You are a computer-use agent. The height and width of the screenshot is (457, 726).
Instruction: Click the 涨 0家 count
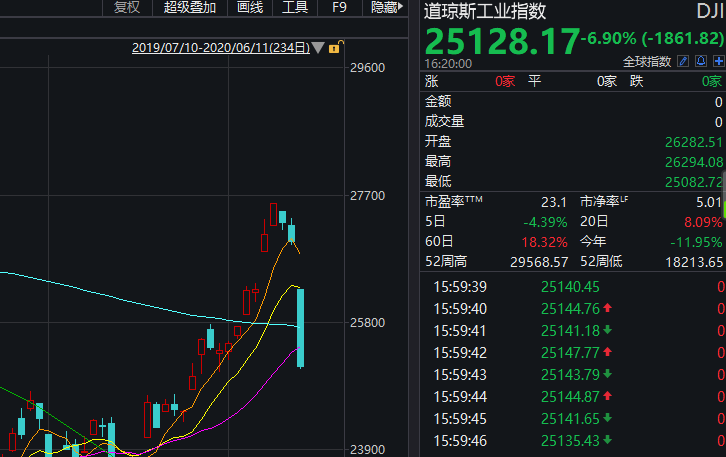[505, 81]
